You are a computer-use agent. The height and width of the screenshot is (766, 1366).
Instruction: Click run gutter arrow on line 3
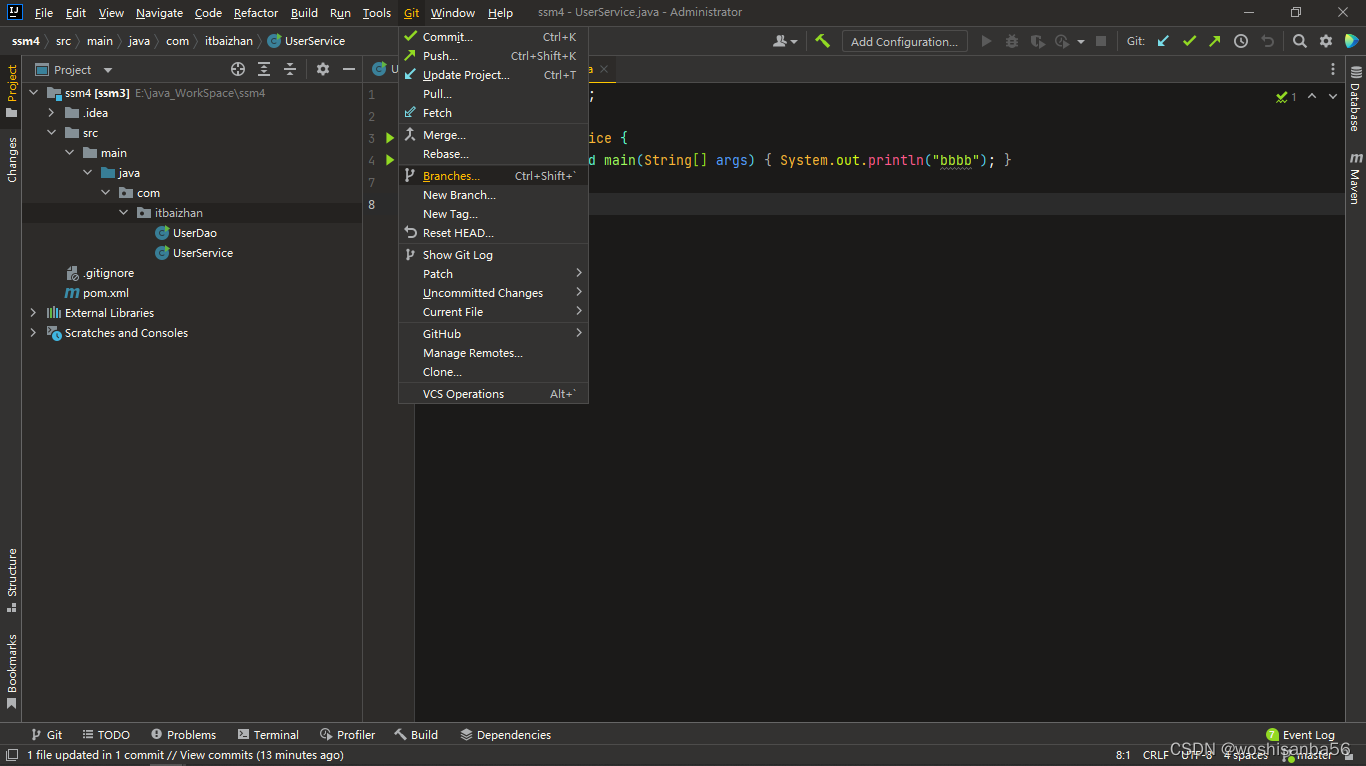(390, 138)
